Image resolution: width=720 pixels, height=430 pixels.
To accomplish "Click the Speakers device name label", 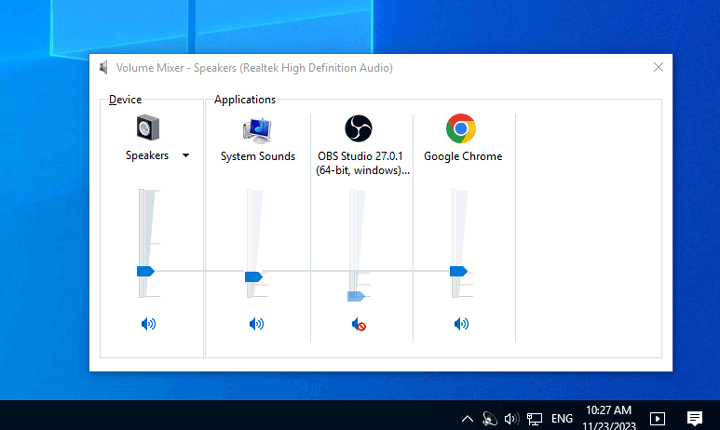I will tap(147, 155).
